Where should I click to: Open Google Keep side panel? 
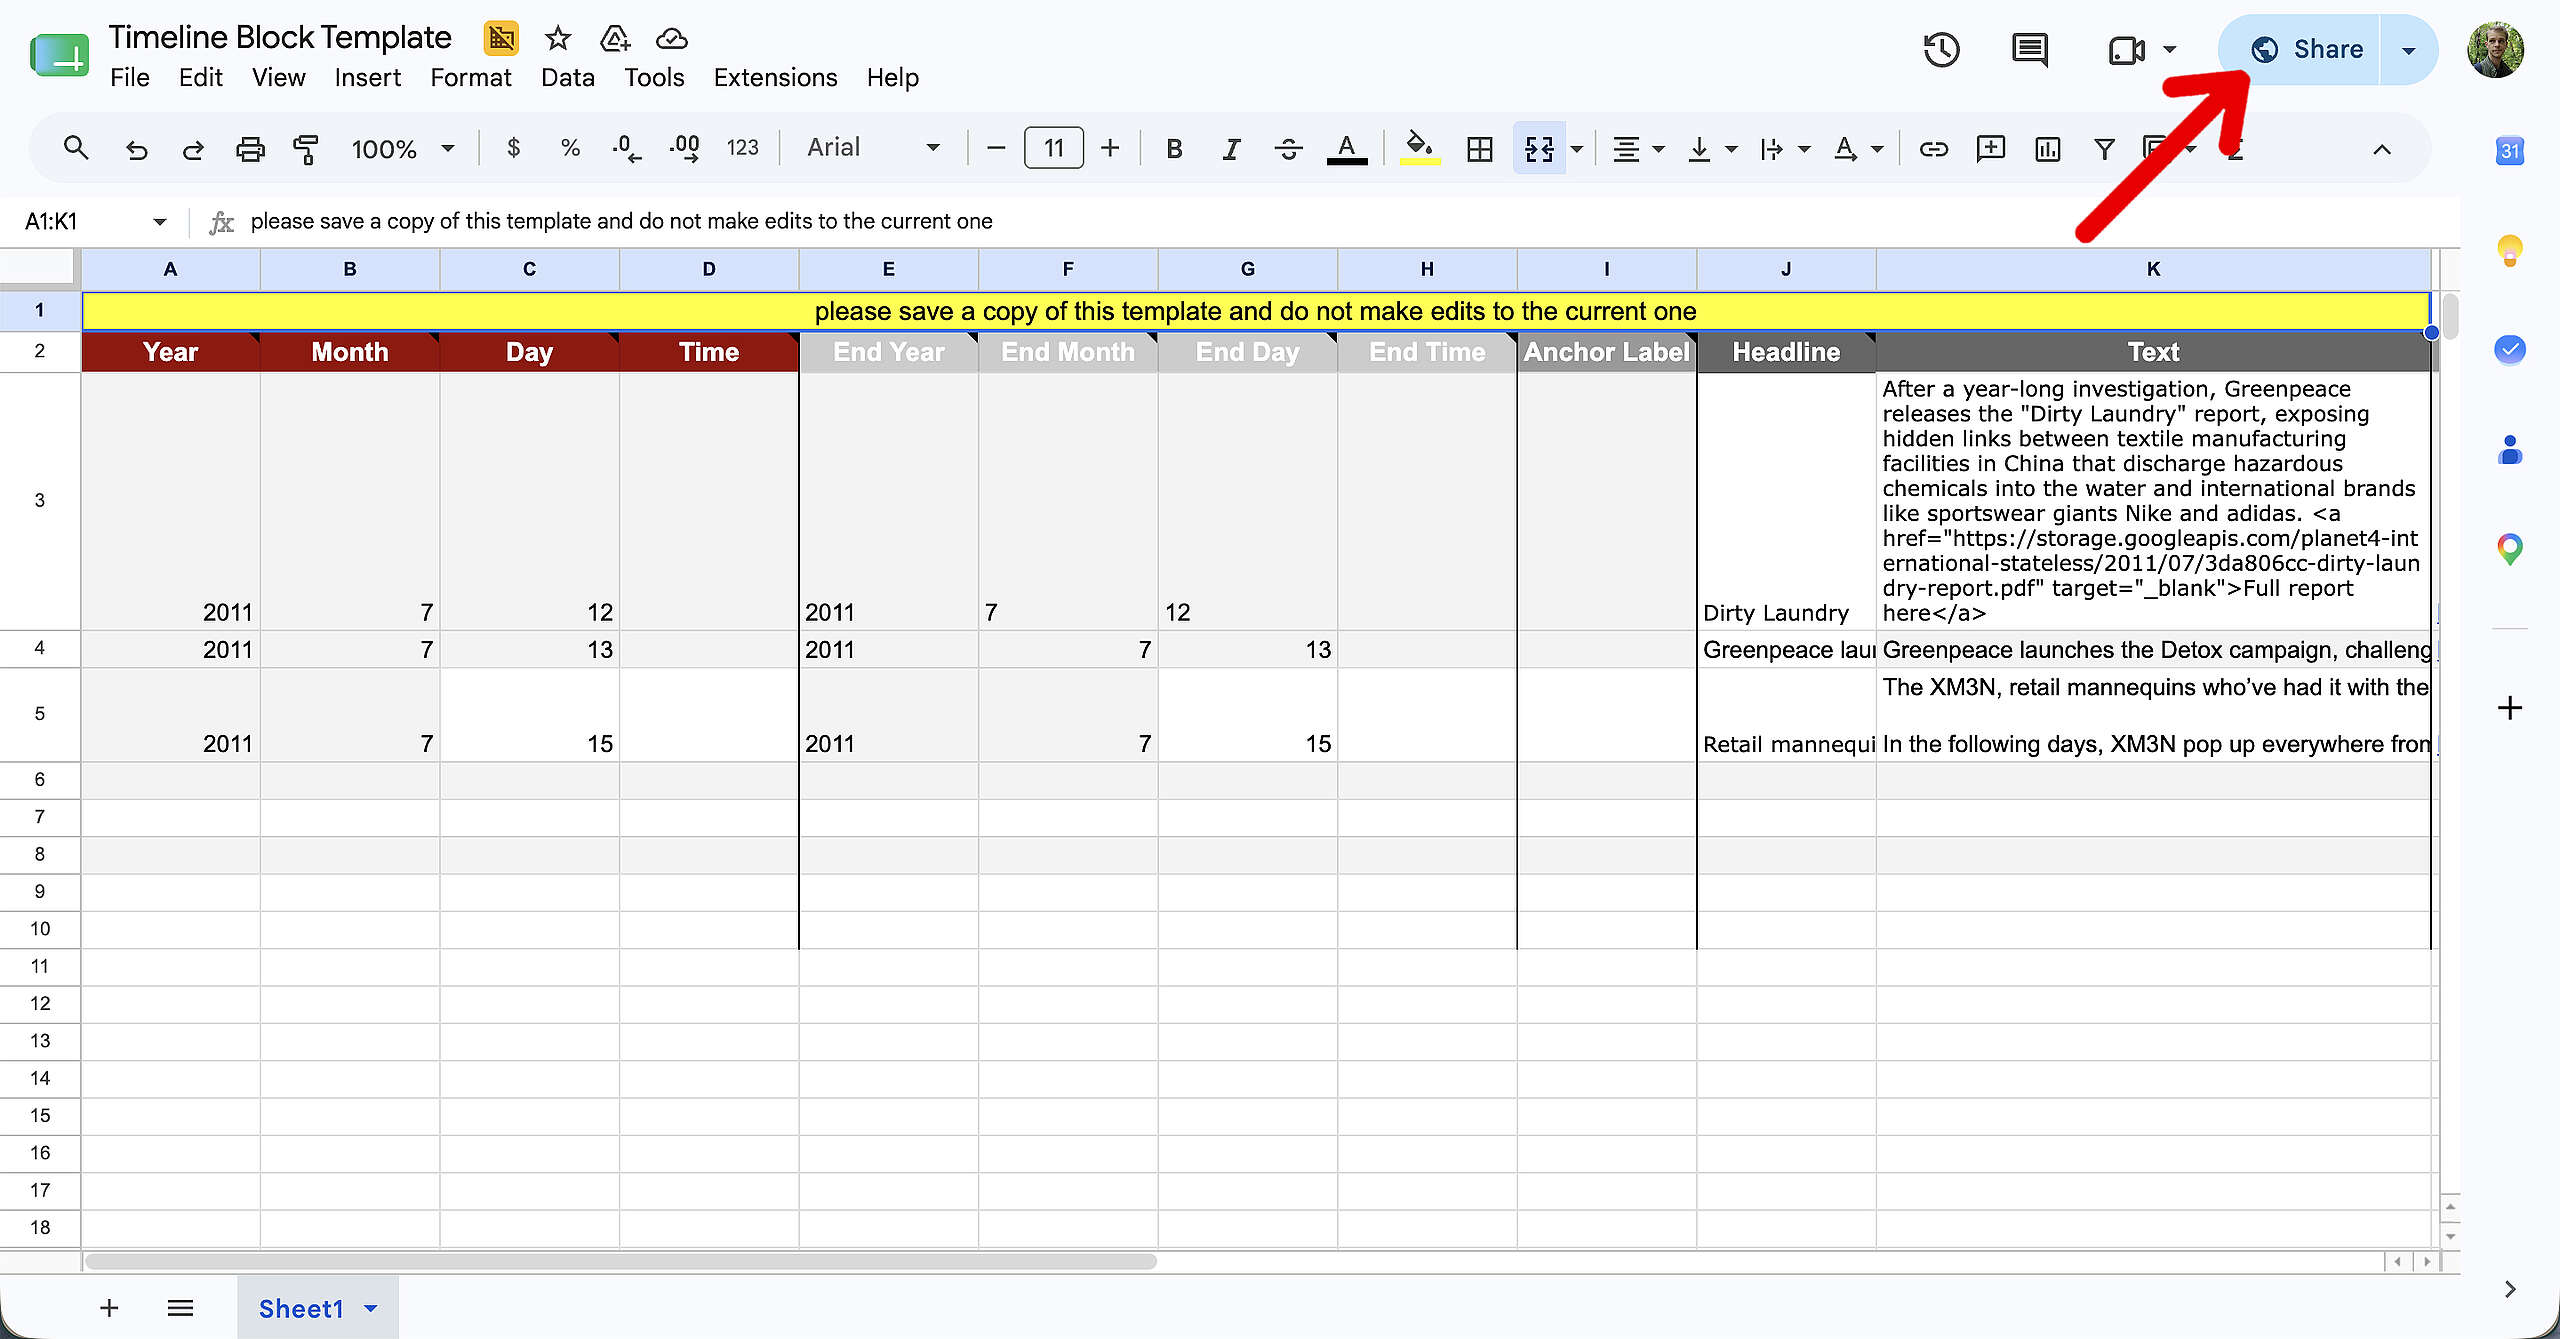(2509, 250)
